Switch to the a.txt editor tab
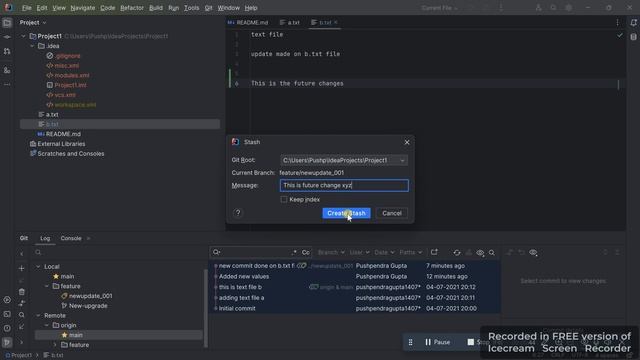 [290, 22]
